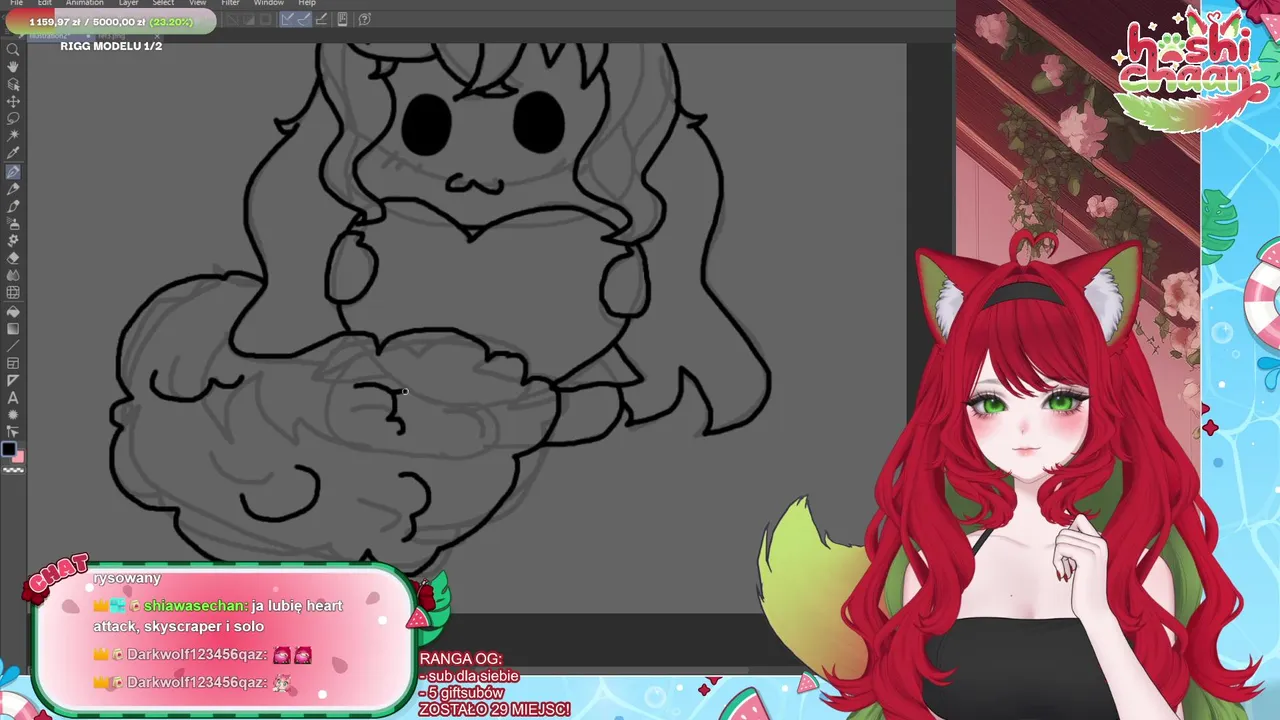Open the Help menu

[x=307, y=3]
